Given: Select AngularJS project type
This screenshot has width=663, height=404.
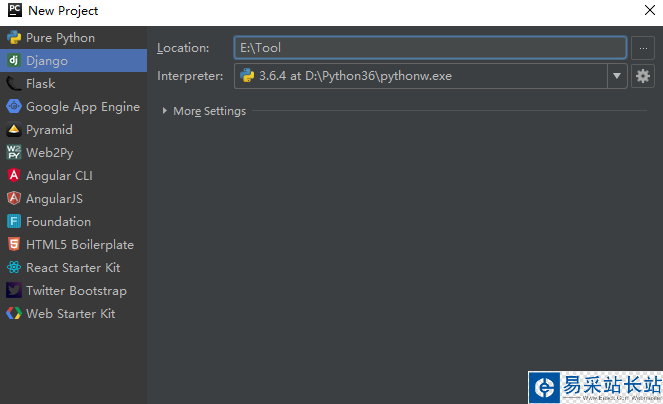Looking at the screenshot, I should coord(74,198).
